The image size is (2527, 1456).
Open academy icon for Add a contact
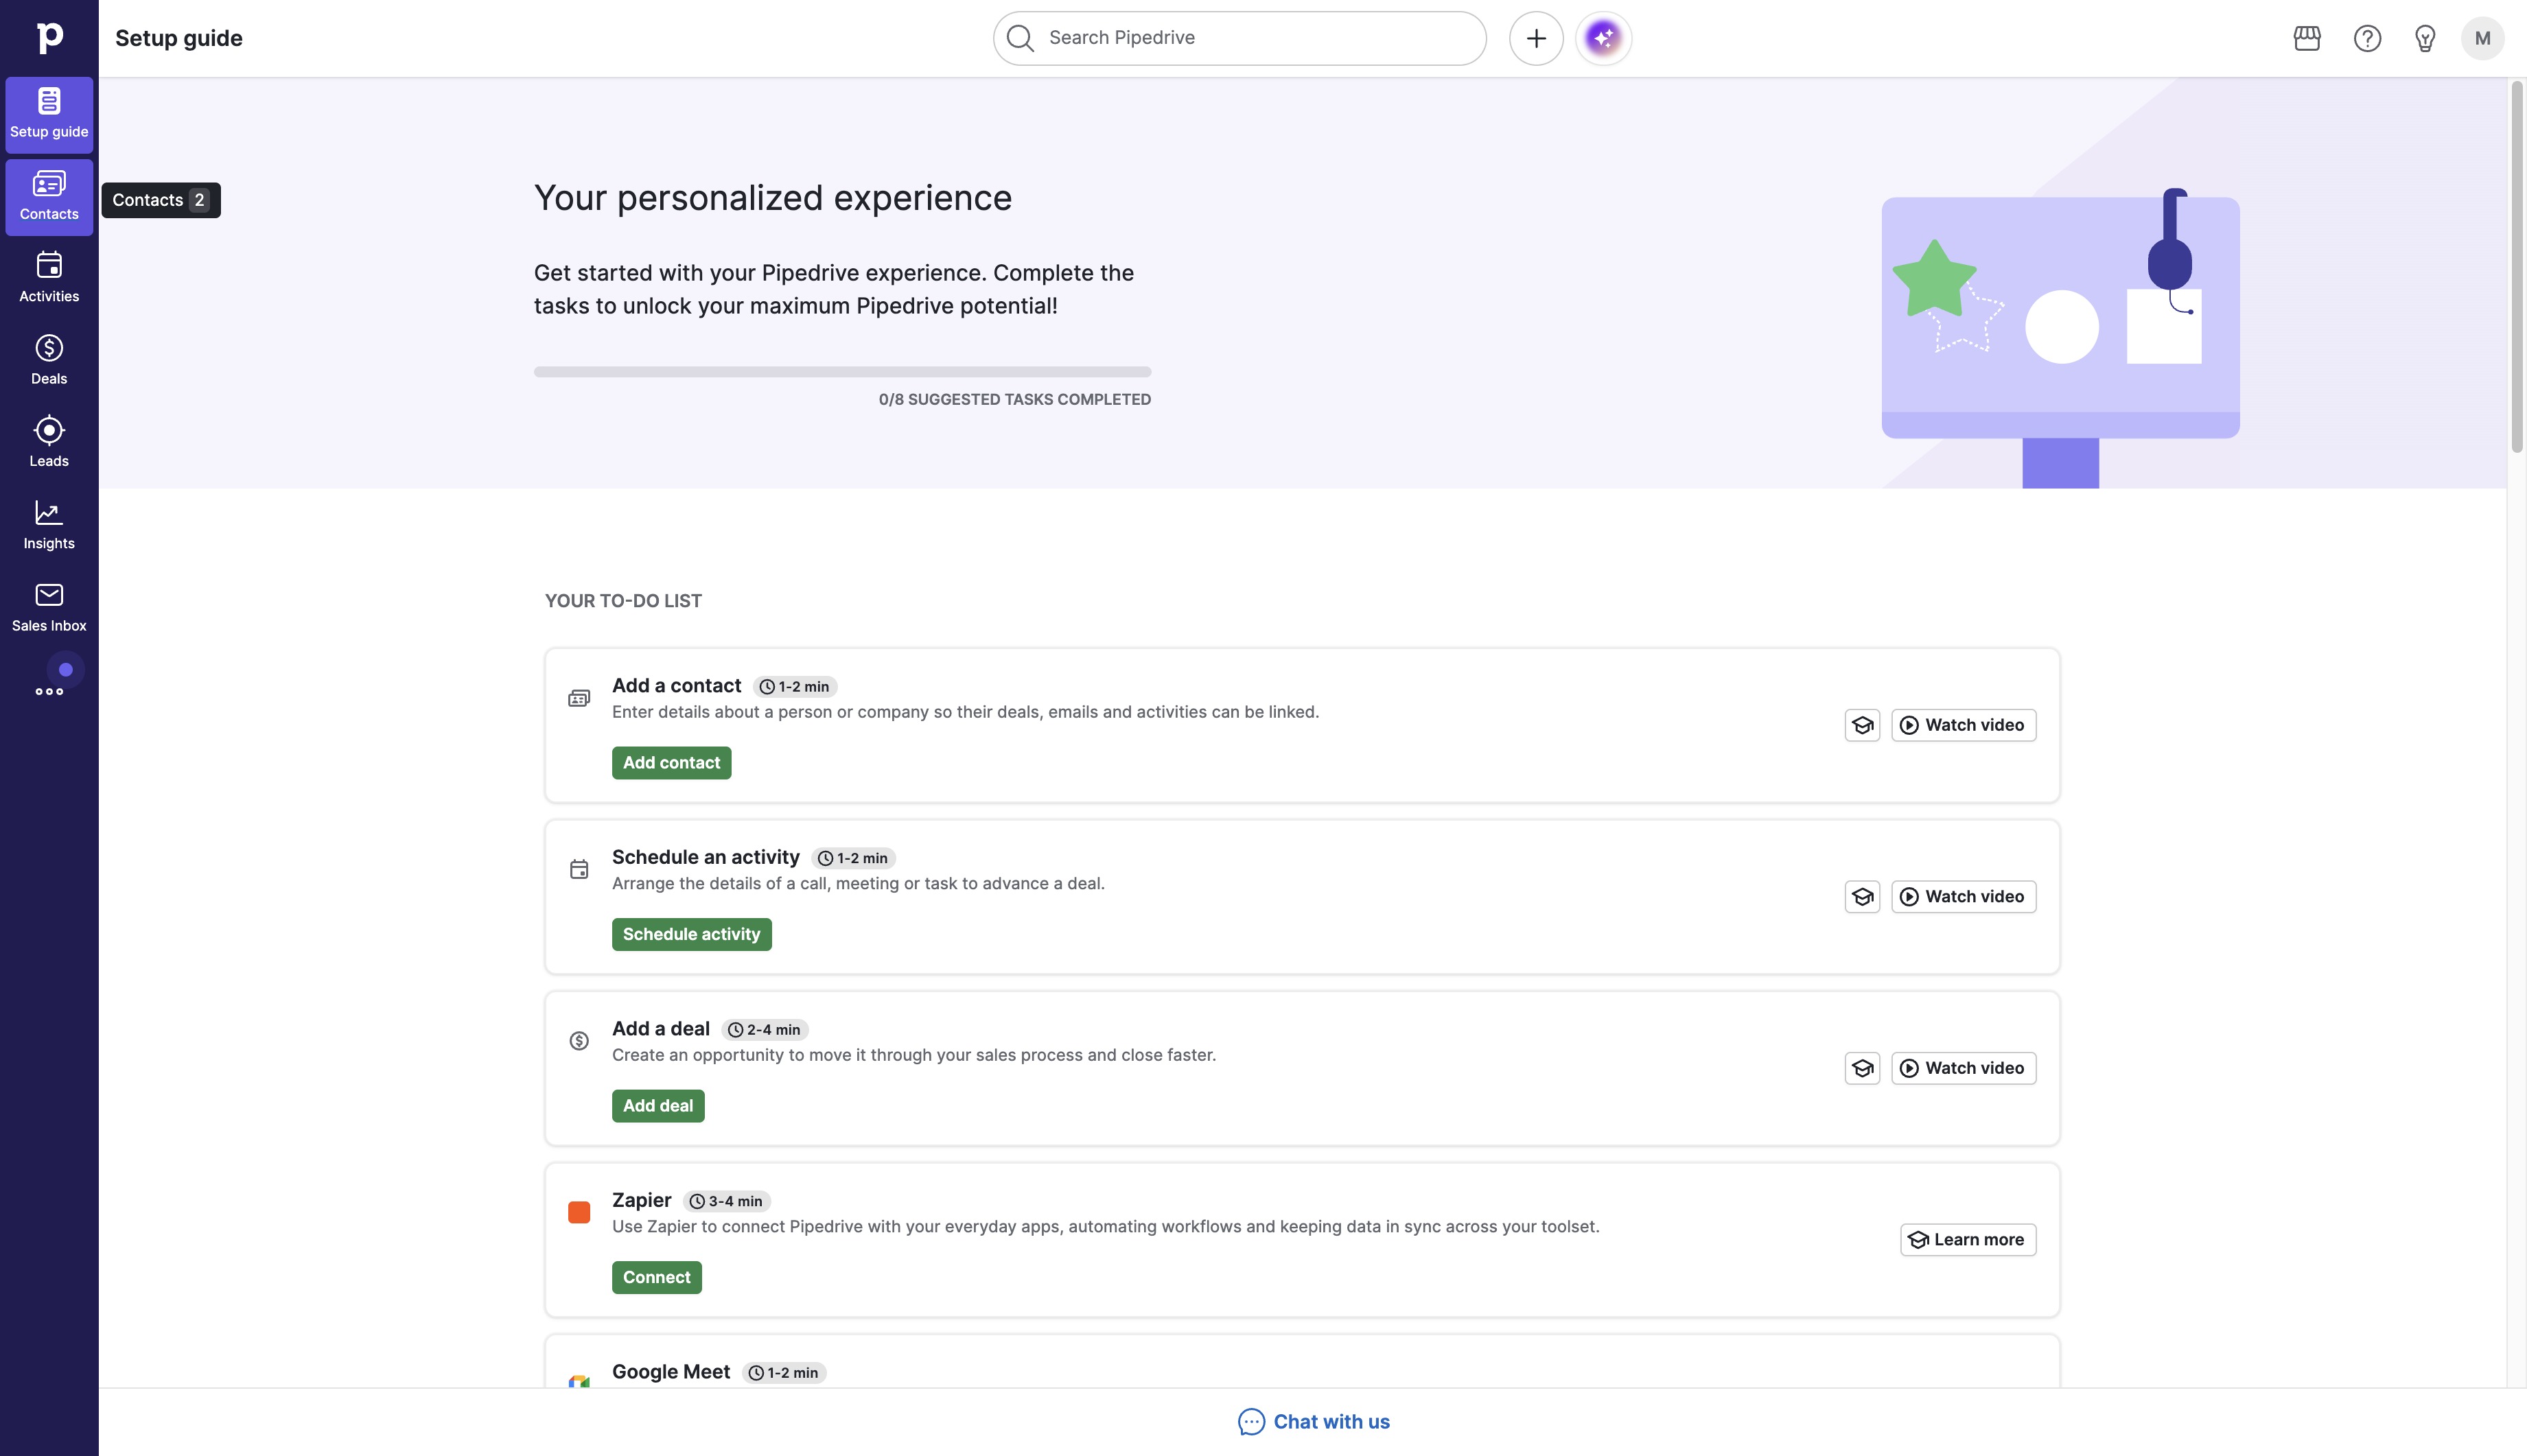tap(1862, 725)
